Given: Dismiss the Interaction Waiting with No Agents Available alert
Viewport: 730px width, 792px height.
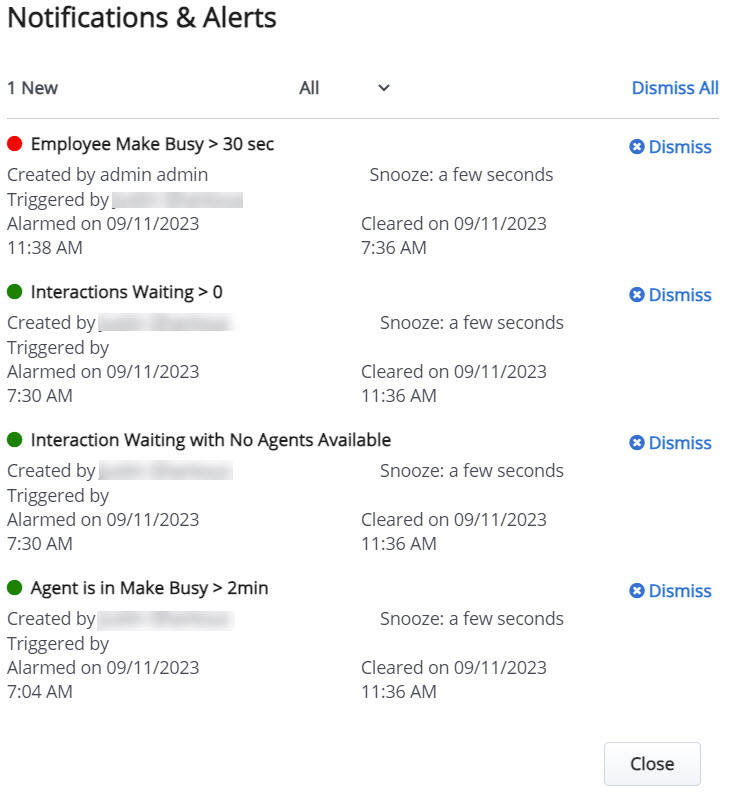Looking at the screenshot, I should coord(670,443).
